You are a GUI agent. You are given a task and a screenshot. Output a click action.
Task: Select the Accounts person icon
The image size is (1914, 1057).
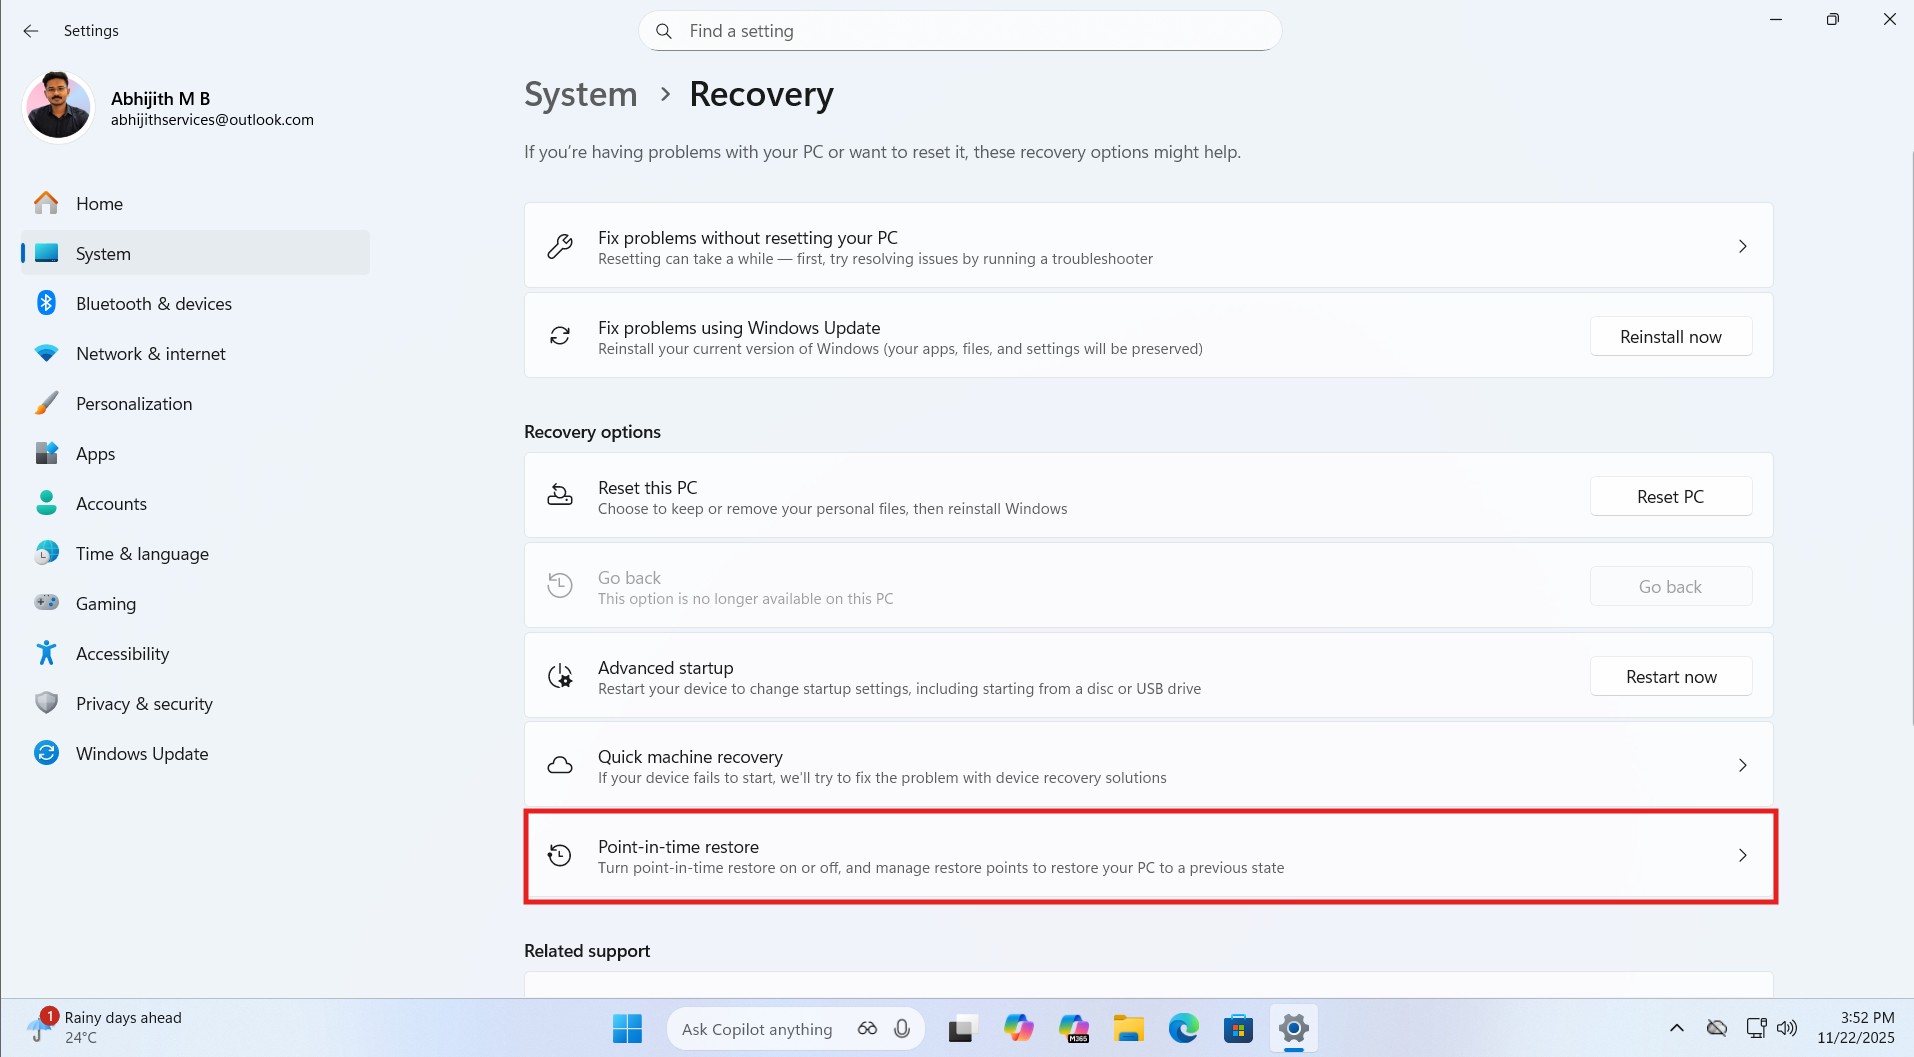(x=46, y=503)
